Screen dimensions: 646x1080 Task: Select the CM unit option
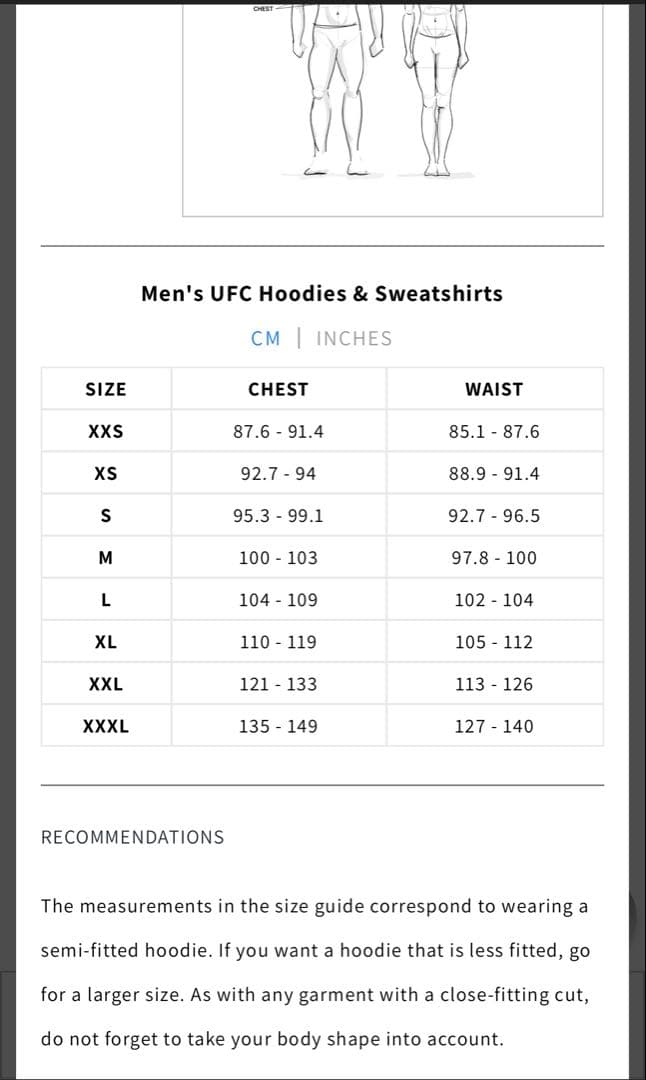tap(266, 338)
